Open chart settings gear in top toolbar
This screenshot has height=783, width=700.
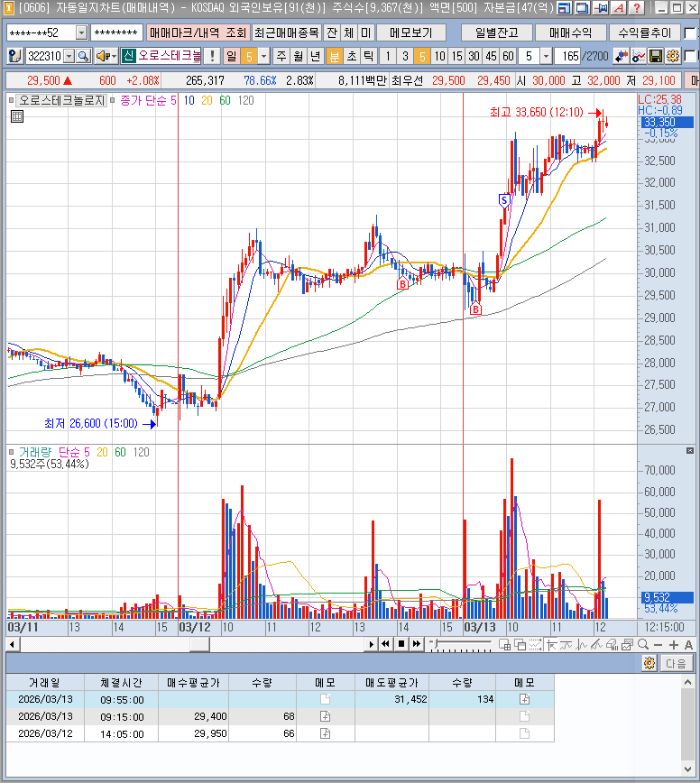point(673,56)
